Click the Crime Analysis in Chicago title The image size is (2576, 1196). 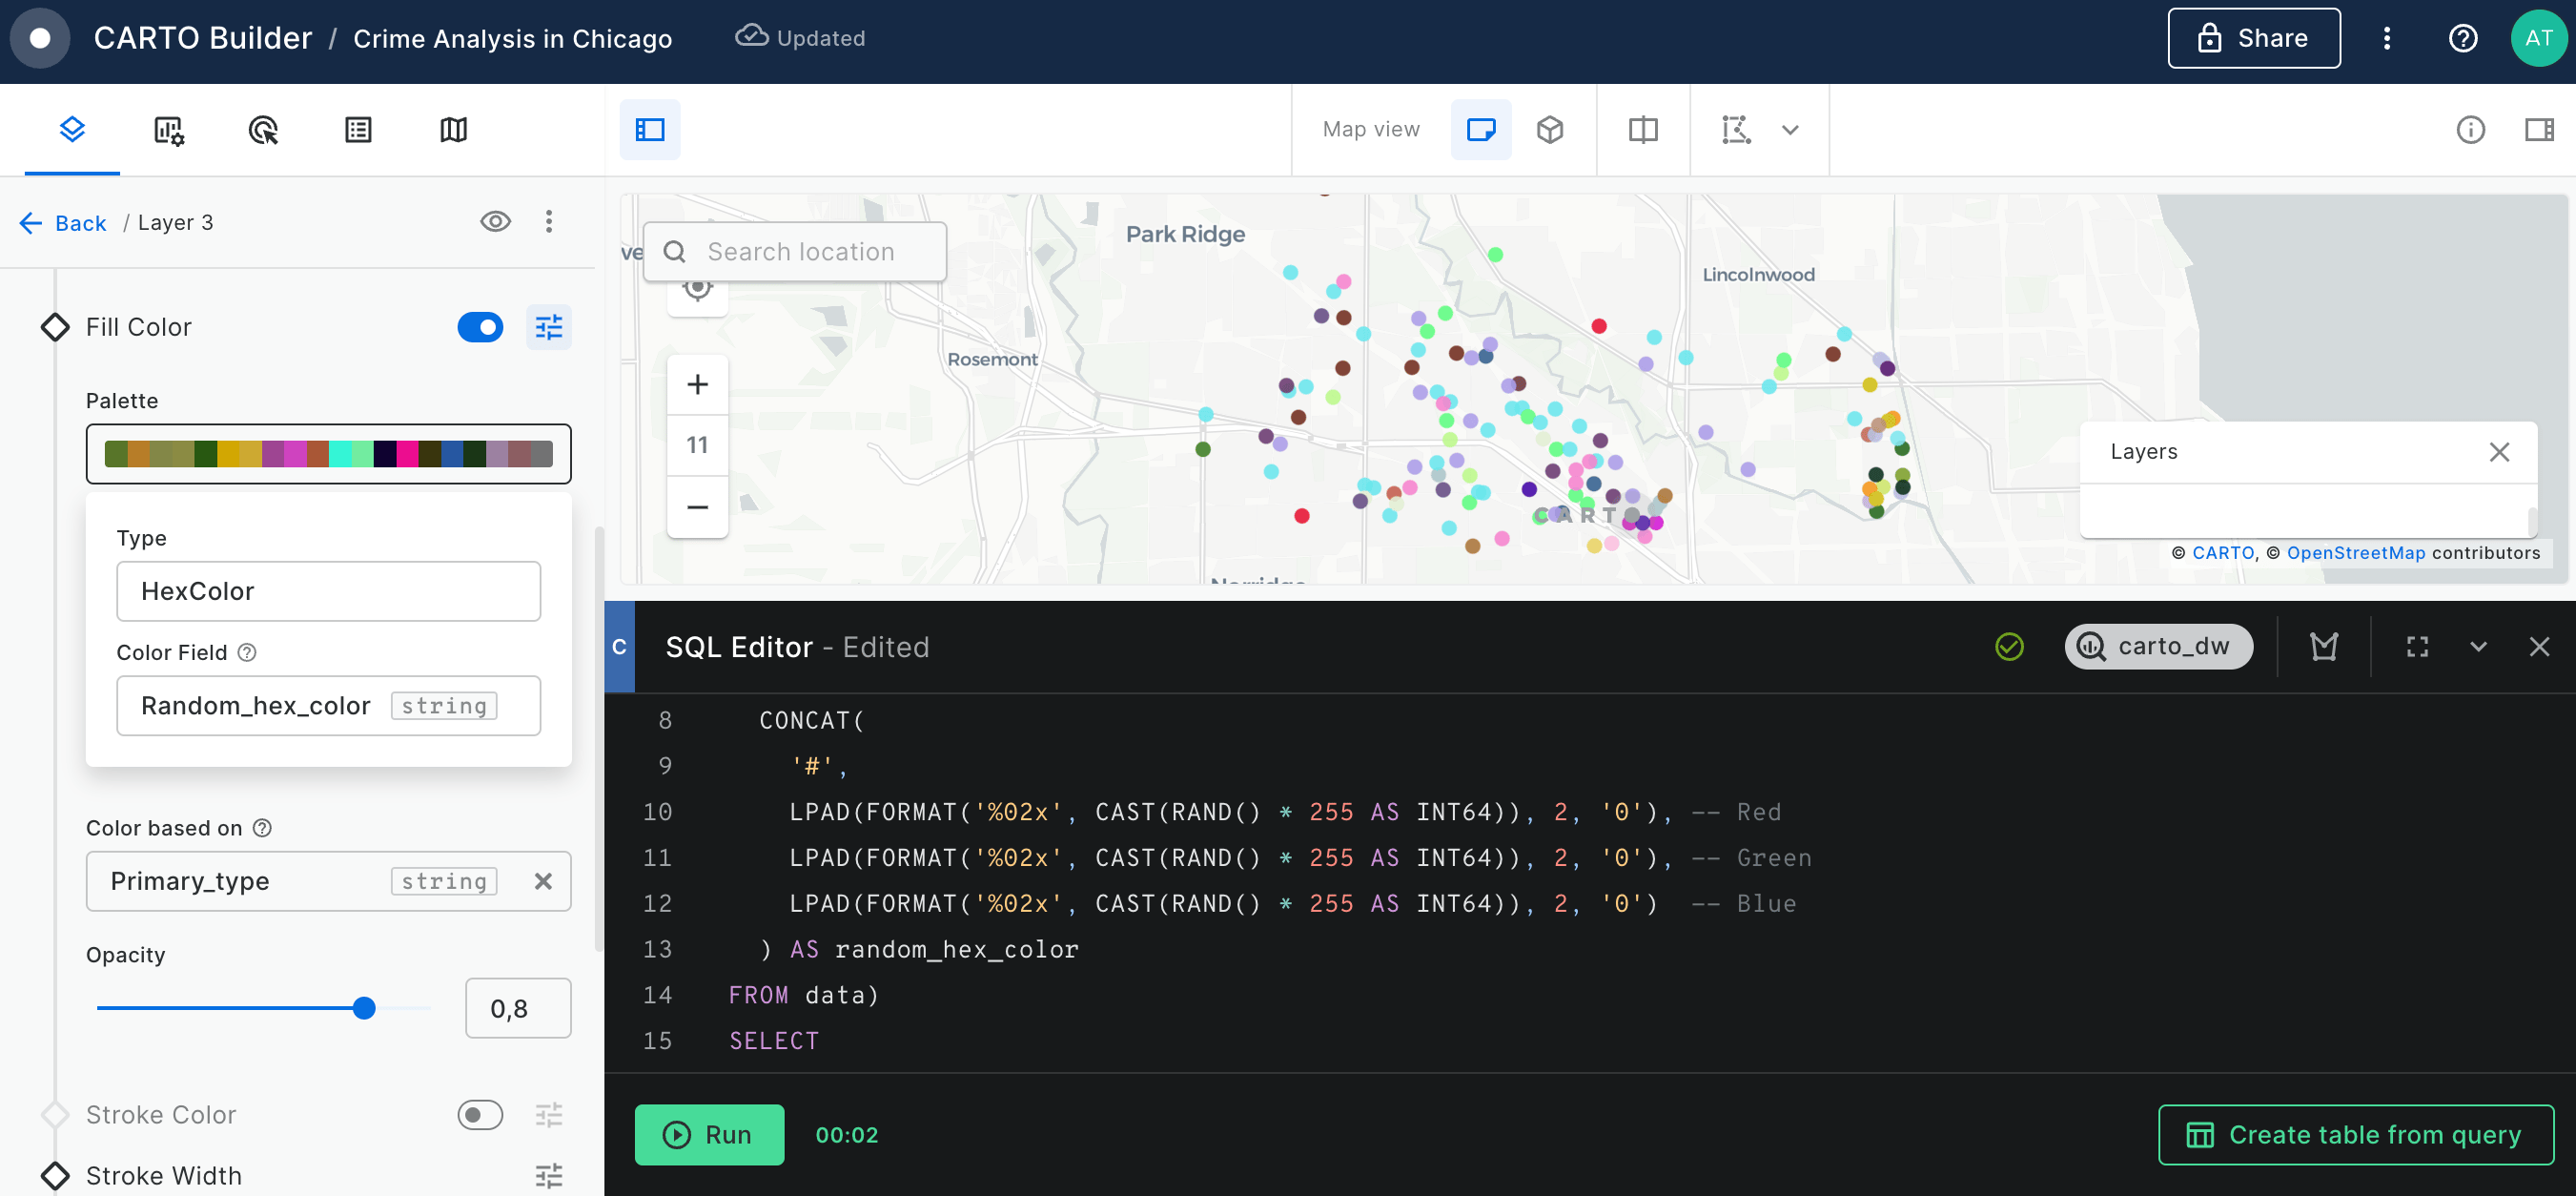tap(512, 38)
